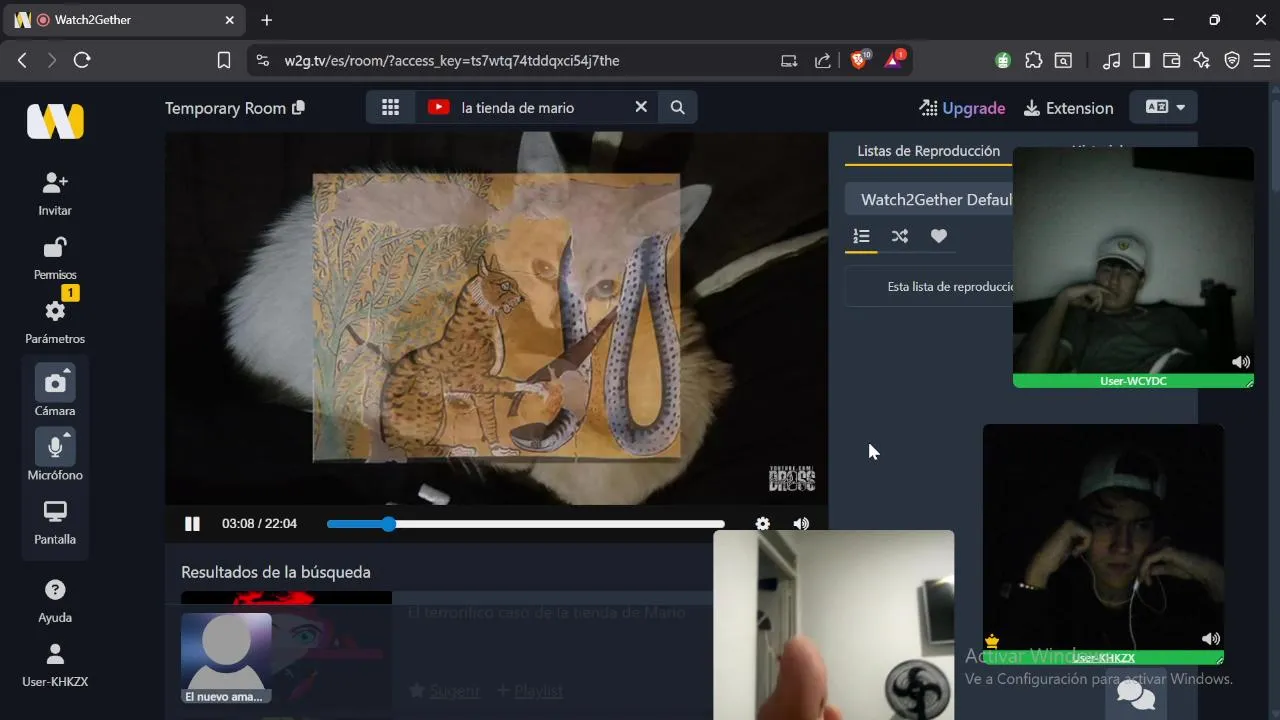Open the Extensions puzzle menu
The image size is (1280, 720).
pyautogui.click(x=1034, y=60)
